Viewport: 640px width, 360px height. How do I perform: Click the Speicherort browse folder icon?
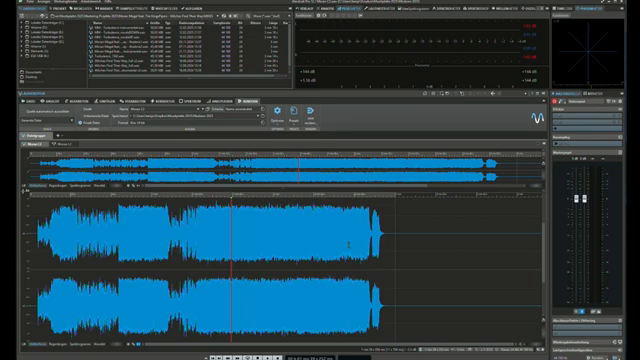pos(263,116)
